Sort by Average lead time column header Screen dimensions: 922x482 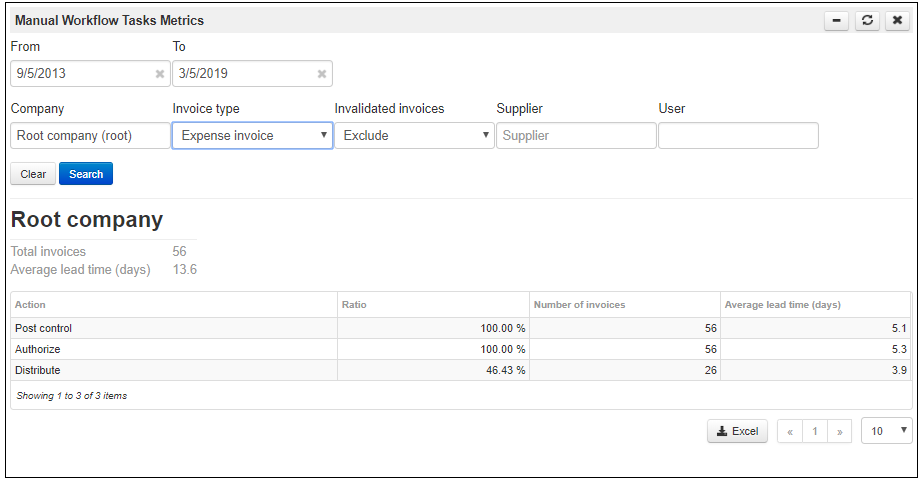coord(816,305)
